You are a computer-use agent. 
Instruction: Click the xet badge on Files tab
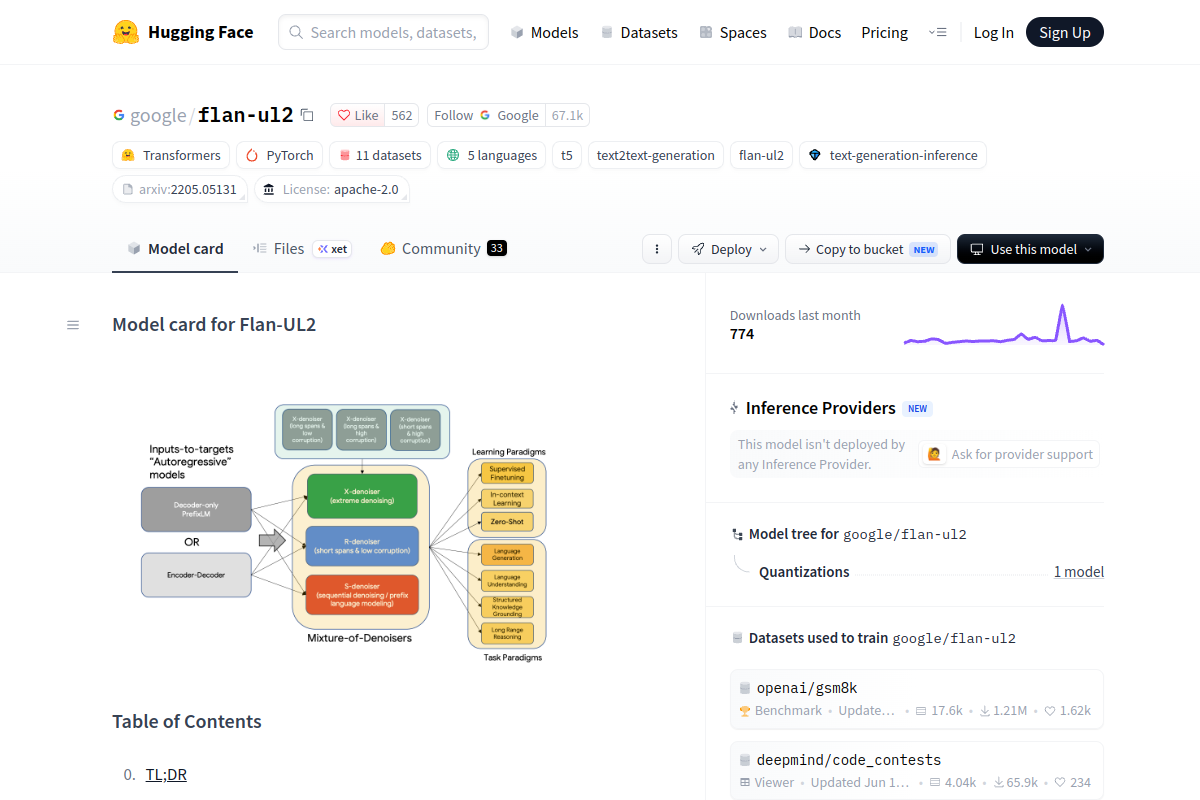click(332, 249)
